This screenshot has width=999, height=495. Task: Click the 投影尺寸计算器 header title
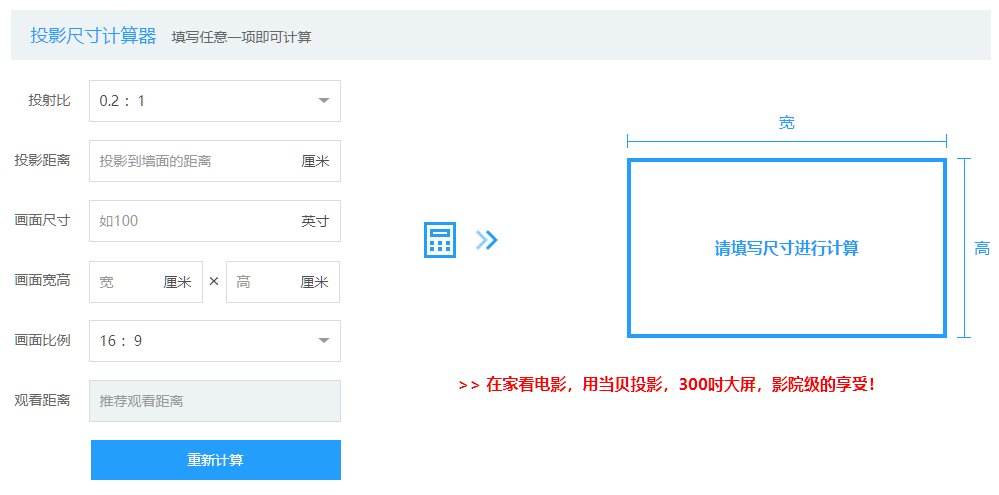pyautogui.click(x=93, y=36)
